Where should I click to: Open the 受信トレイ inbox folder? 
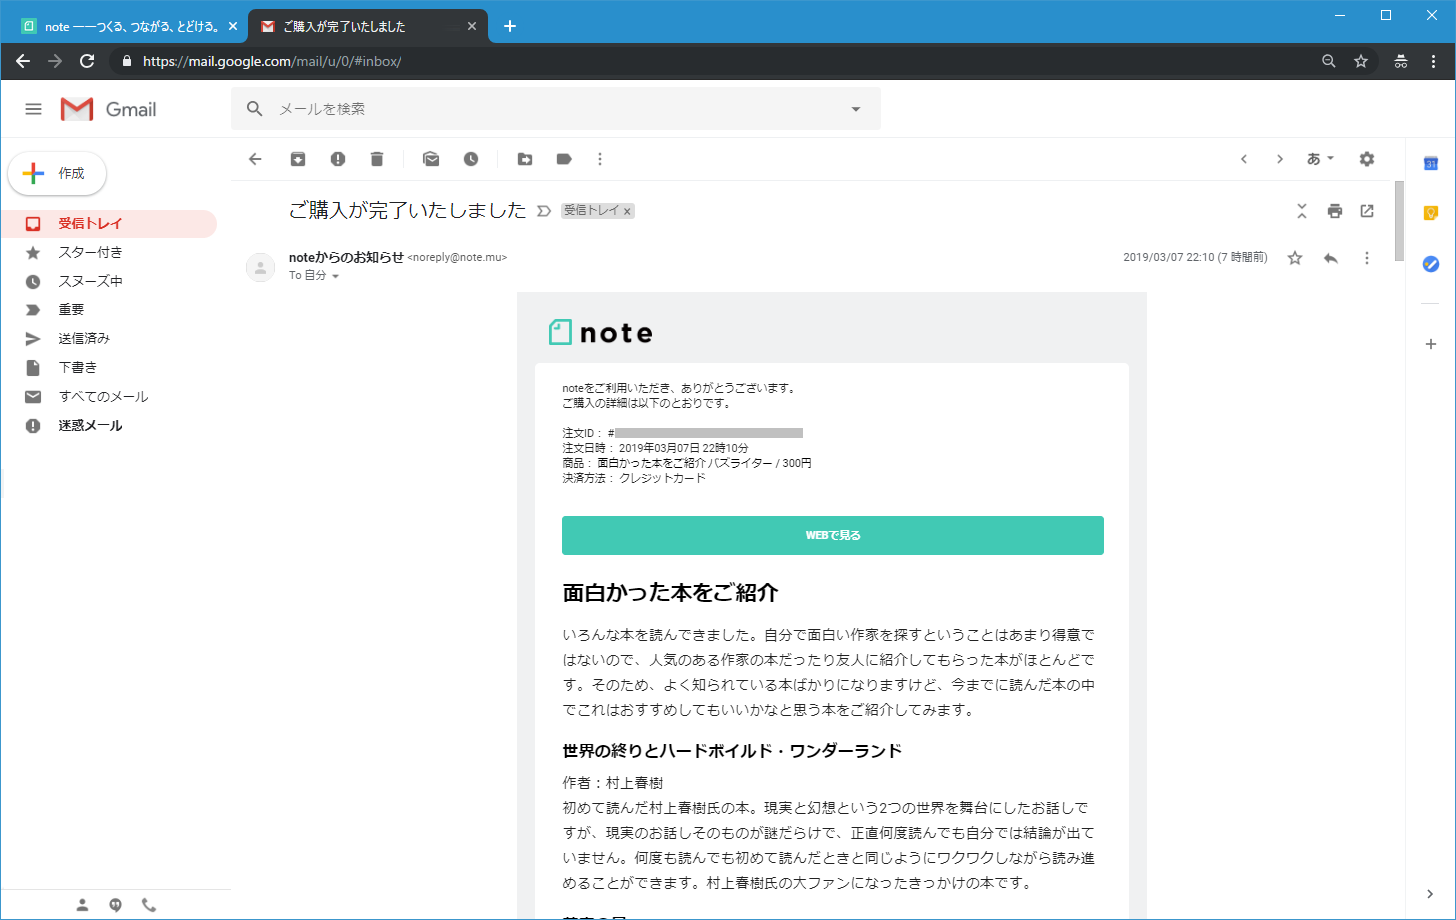(109, 224)
